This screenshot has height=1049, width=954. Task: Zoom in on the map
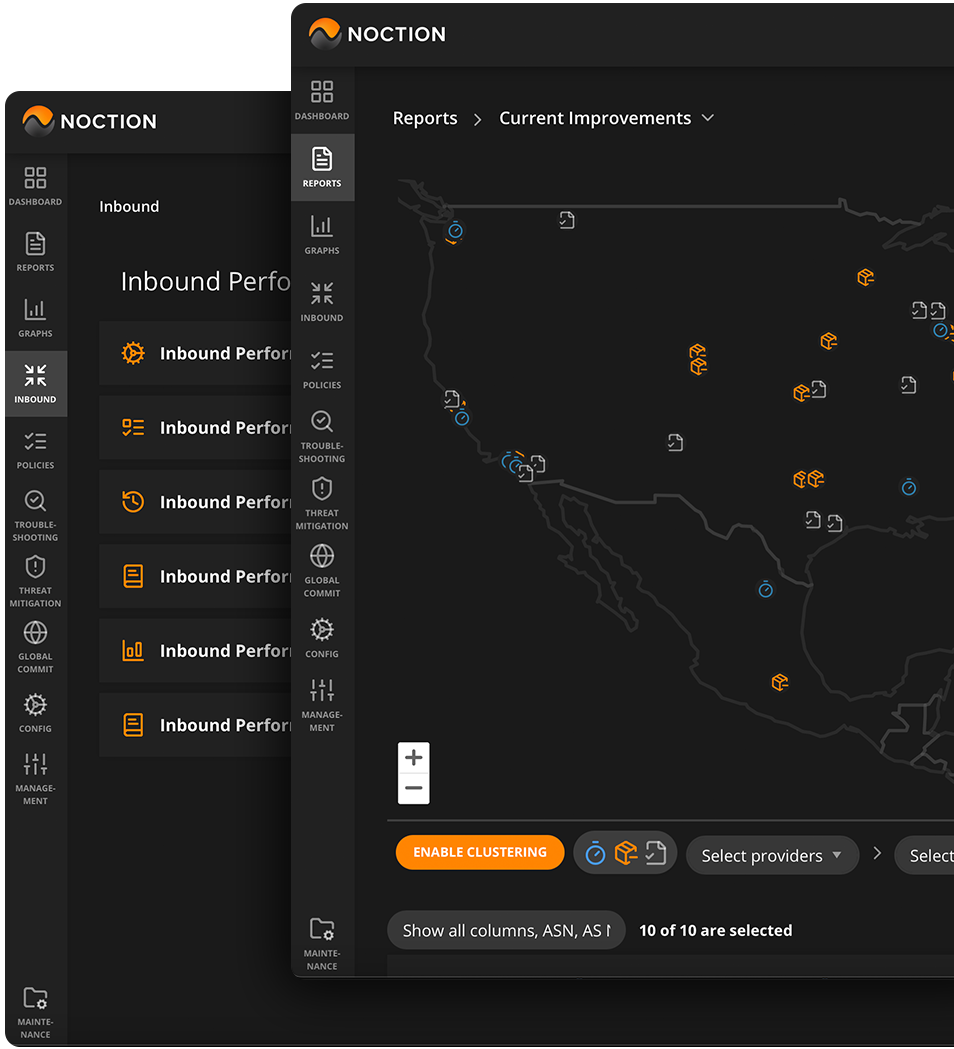click(413, 758)
